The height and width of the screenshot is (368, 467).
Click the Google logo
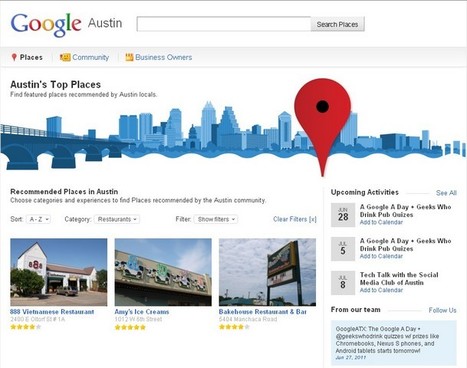(x=46, y=24)
